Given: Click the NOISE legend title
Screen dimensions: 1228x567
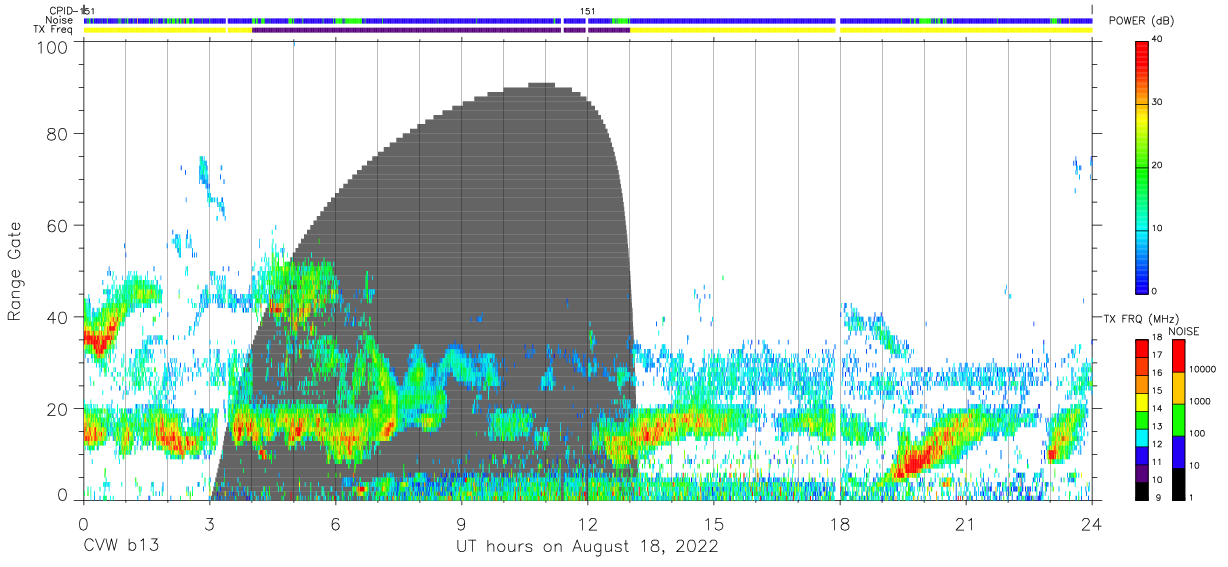Looking at the screenshot, I should tap(1183, 331).
